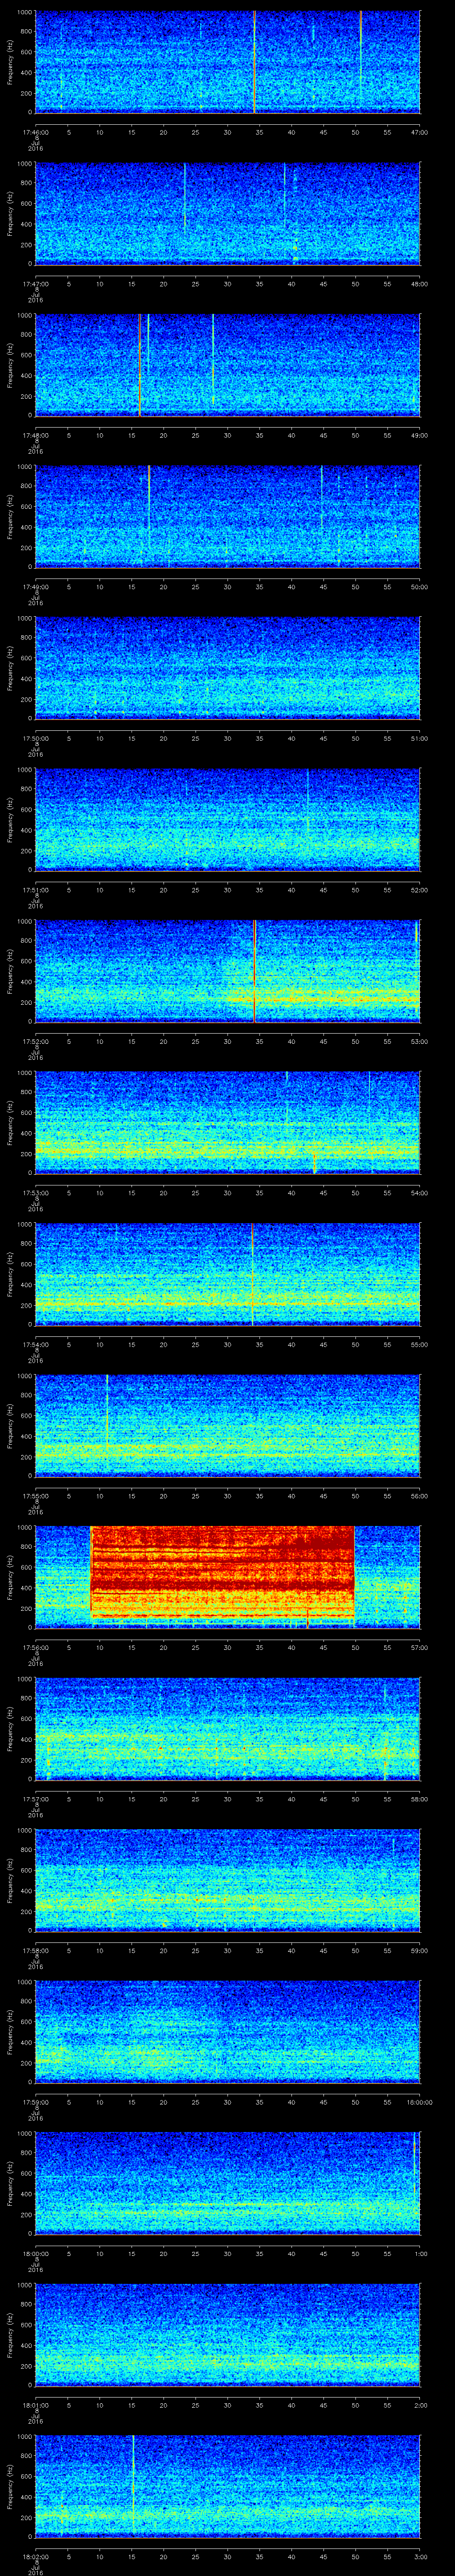Click Frequency (Hz) axis label of 17:56 panel
Screen dimensions: 455x2576
pyautogui.click(x=10, y=1577)
